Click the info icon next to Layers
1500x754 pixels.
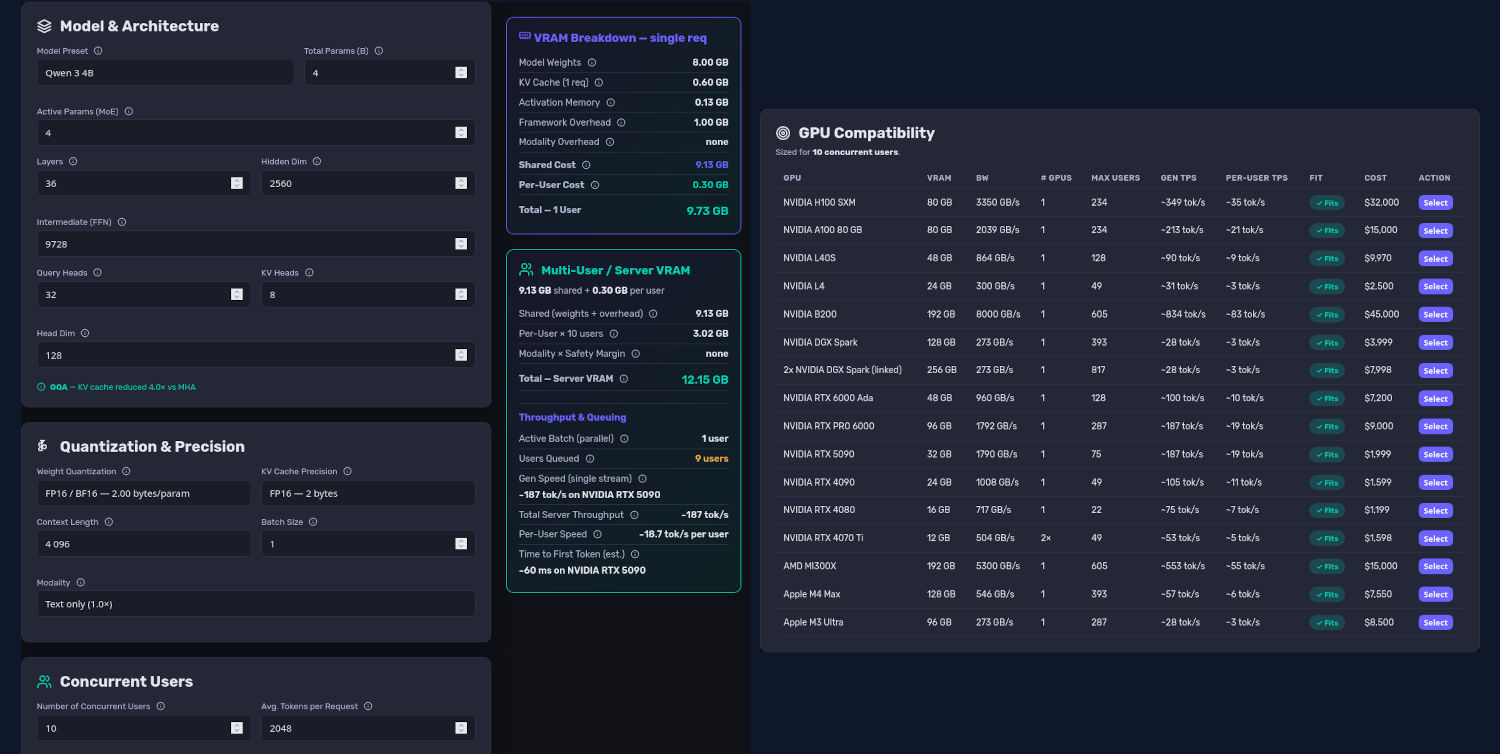[x=73, y=162]
